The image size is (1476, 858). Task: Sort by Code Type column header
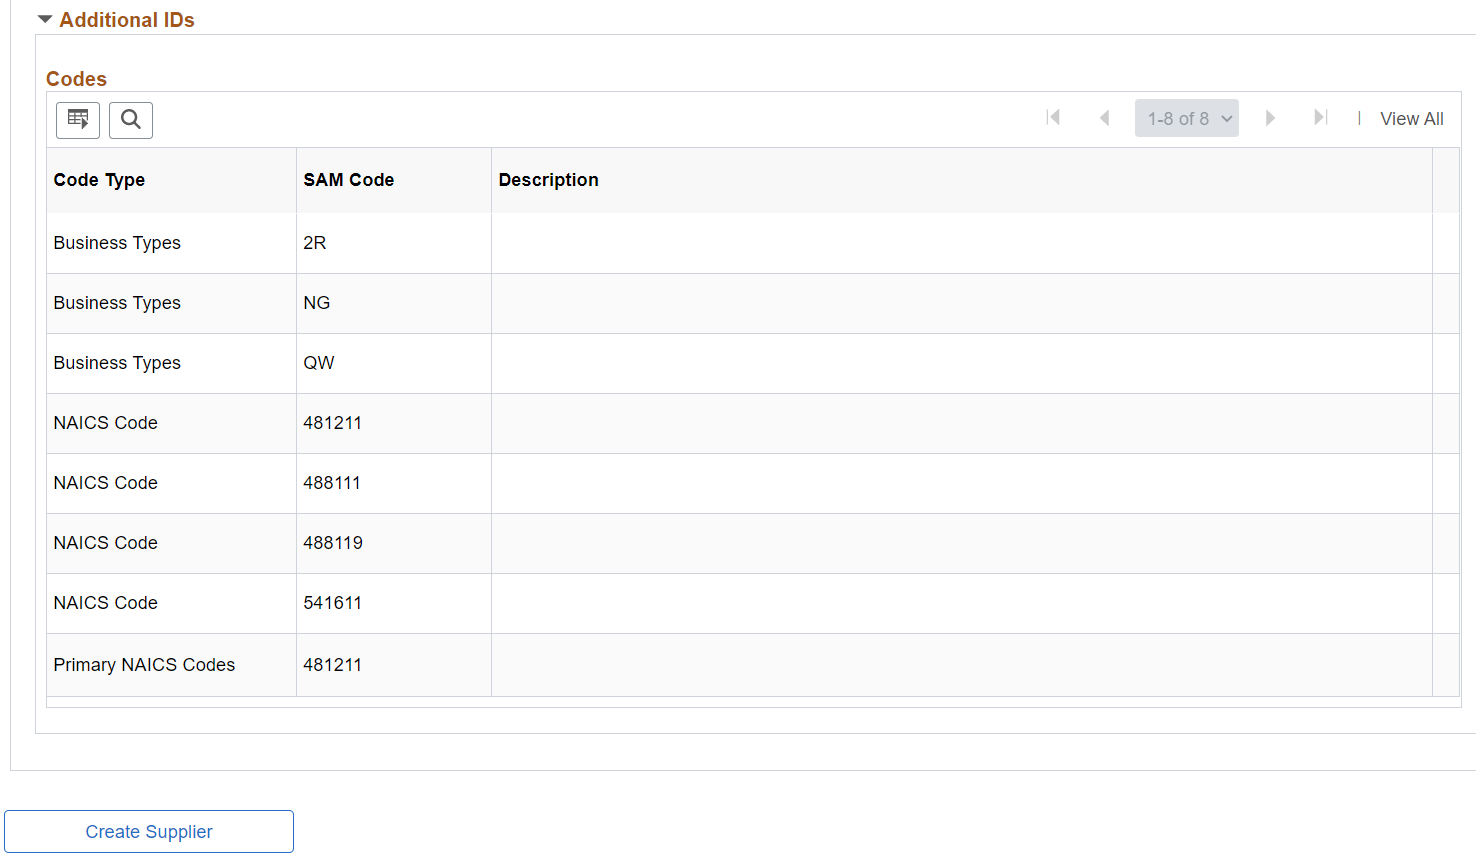[x=99, y=180]
